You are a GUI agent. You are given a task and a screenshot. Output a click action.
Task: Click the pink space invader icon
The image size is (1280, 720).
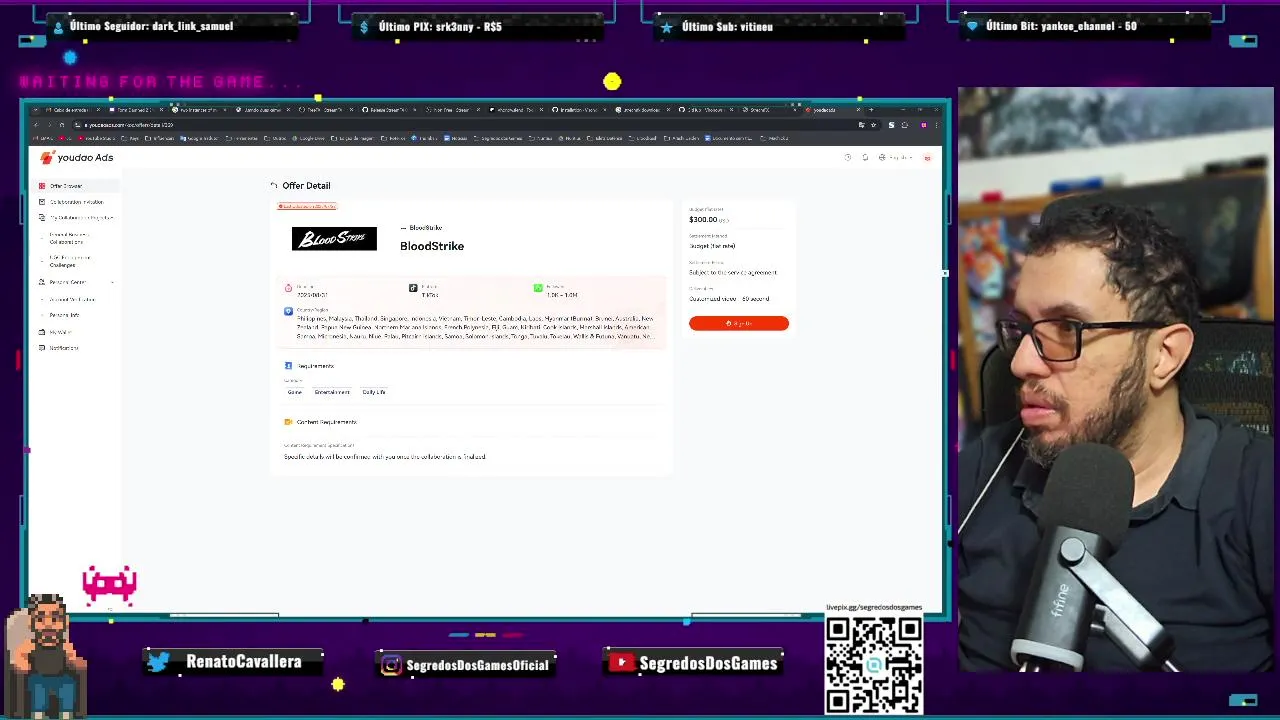click(x=109, y=585)
